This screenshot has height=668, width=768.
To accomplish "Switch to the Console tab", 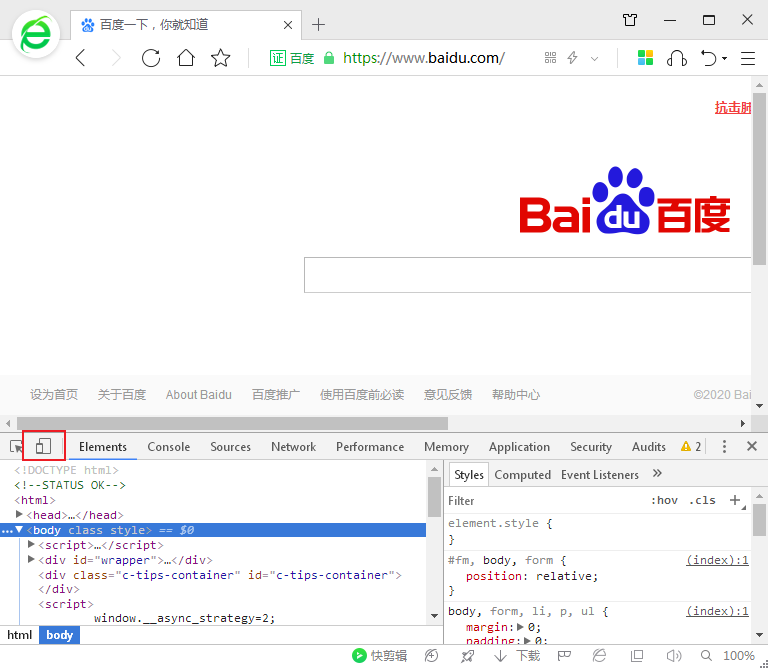I will pos(168,447).
